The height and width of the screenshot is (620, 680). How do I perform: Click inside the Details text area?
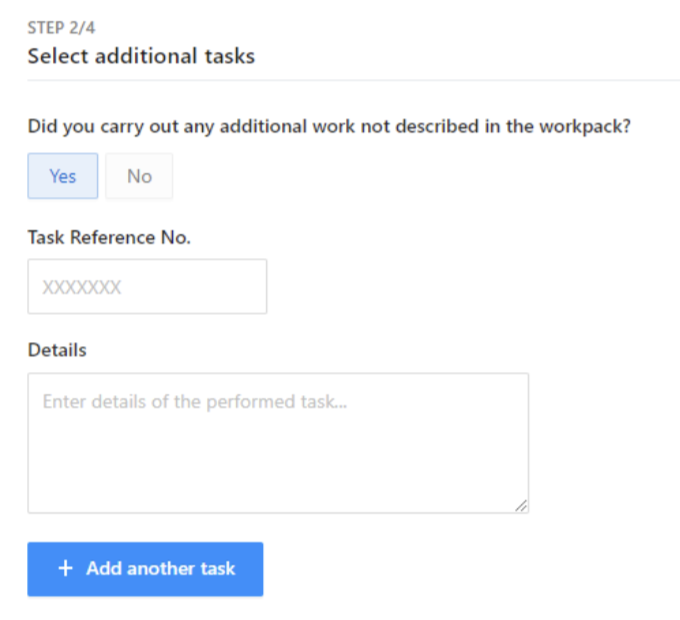coord(278,443)
